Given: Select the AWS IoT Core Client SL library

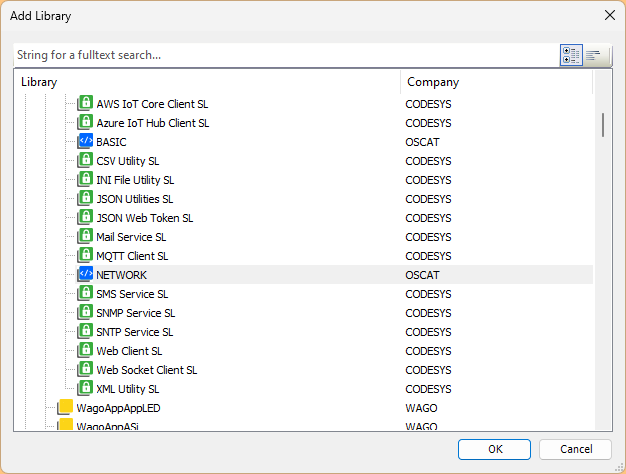Looking at the screenshot, I should pyautogui.click(x=152, y=104).
